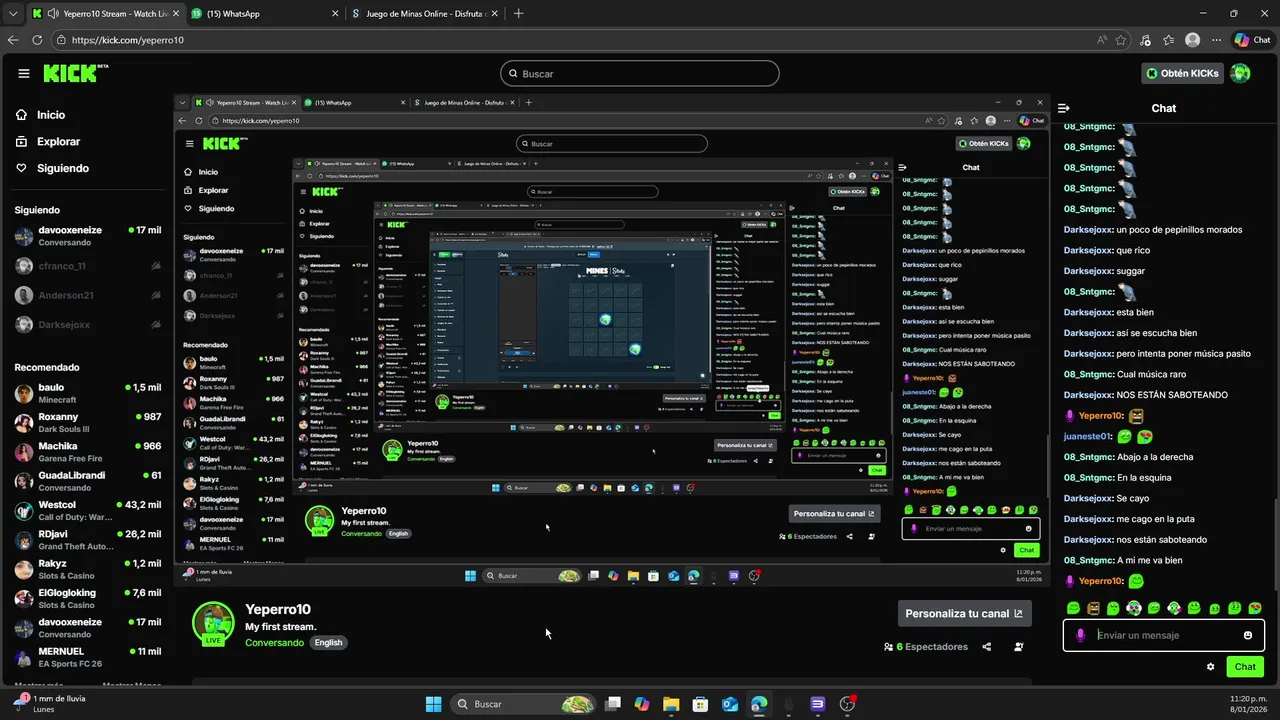
Task: Click the green Chat send button
Action: [x=1245, y=667]
